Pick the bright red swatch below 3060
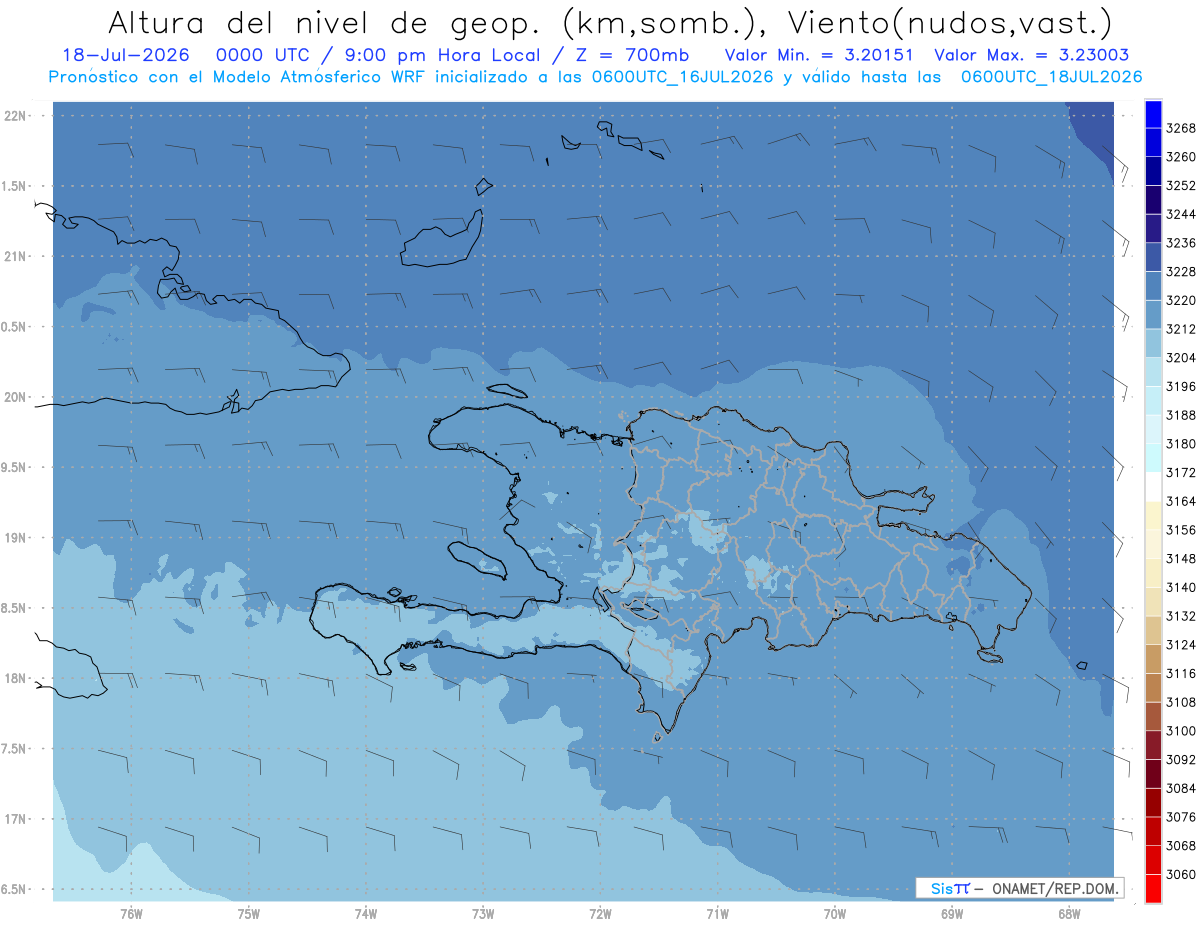 (x=1152, y=888)
